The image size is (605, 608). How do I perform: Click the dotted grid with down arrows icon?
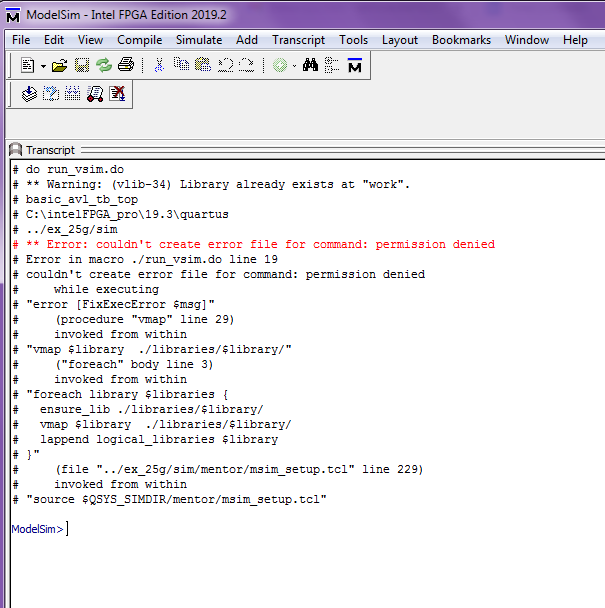(x=73, y=93)
